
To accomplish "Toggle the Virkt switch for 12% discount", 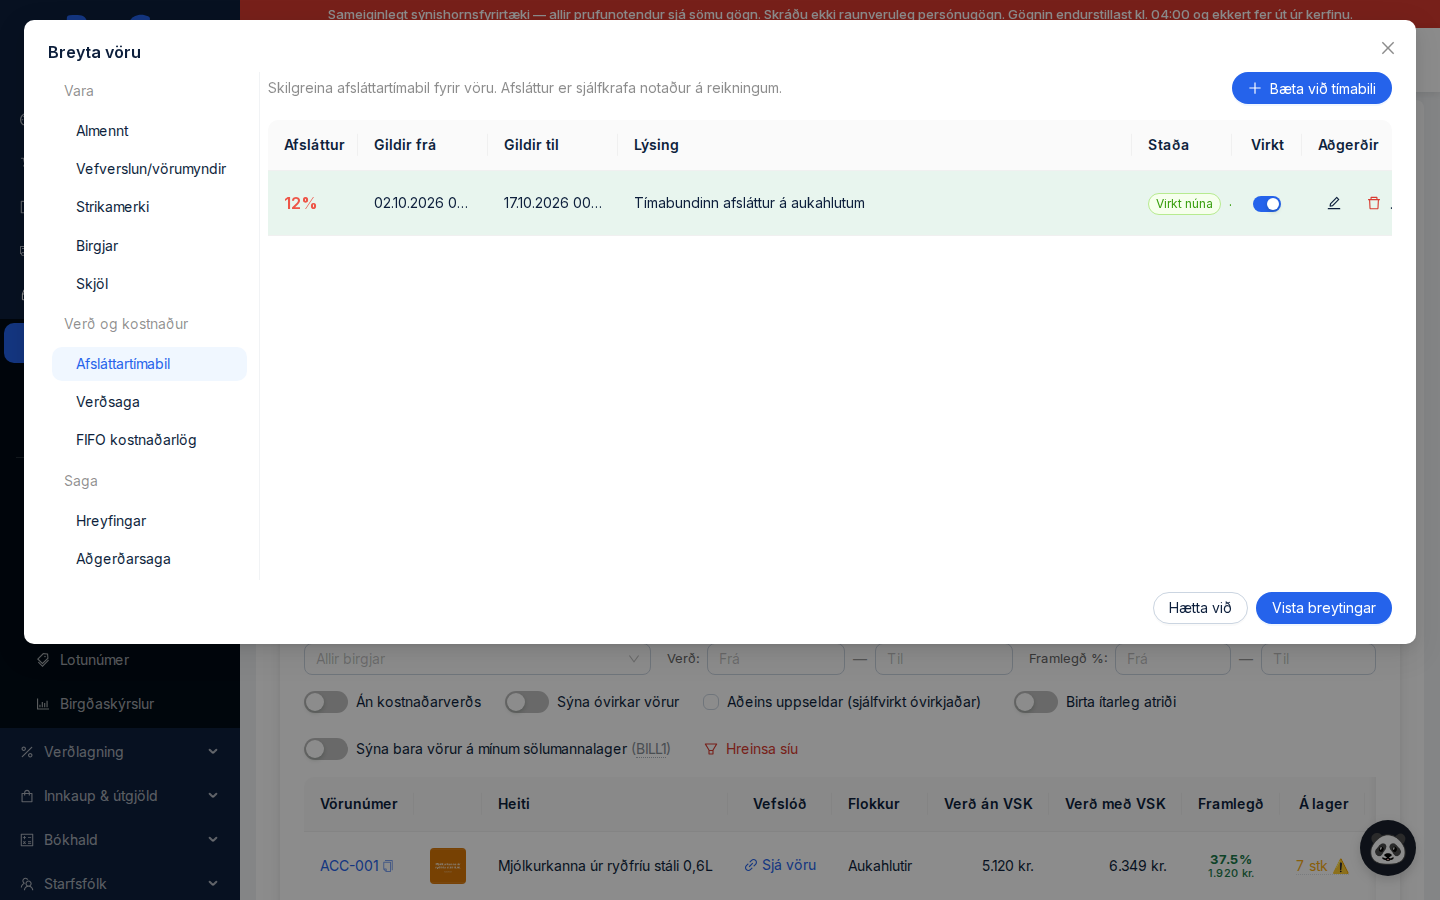I will pyautogui.click(x=1267, y=204).
